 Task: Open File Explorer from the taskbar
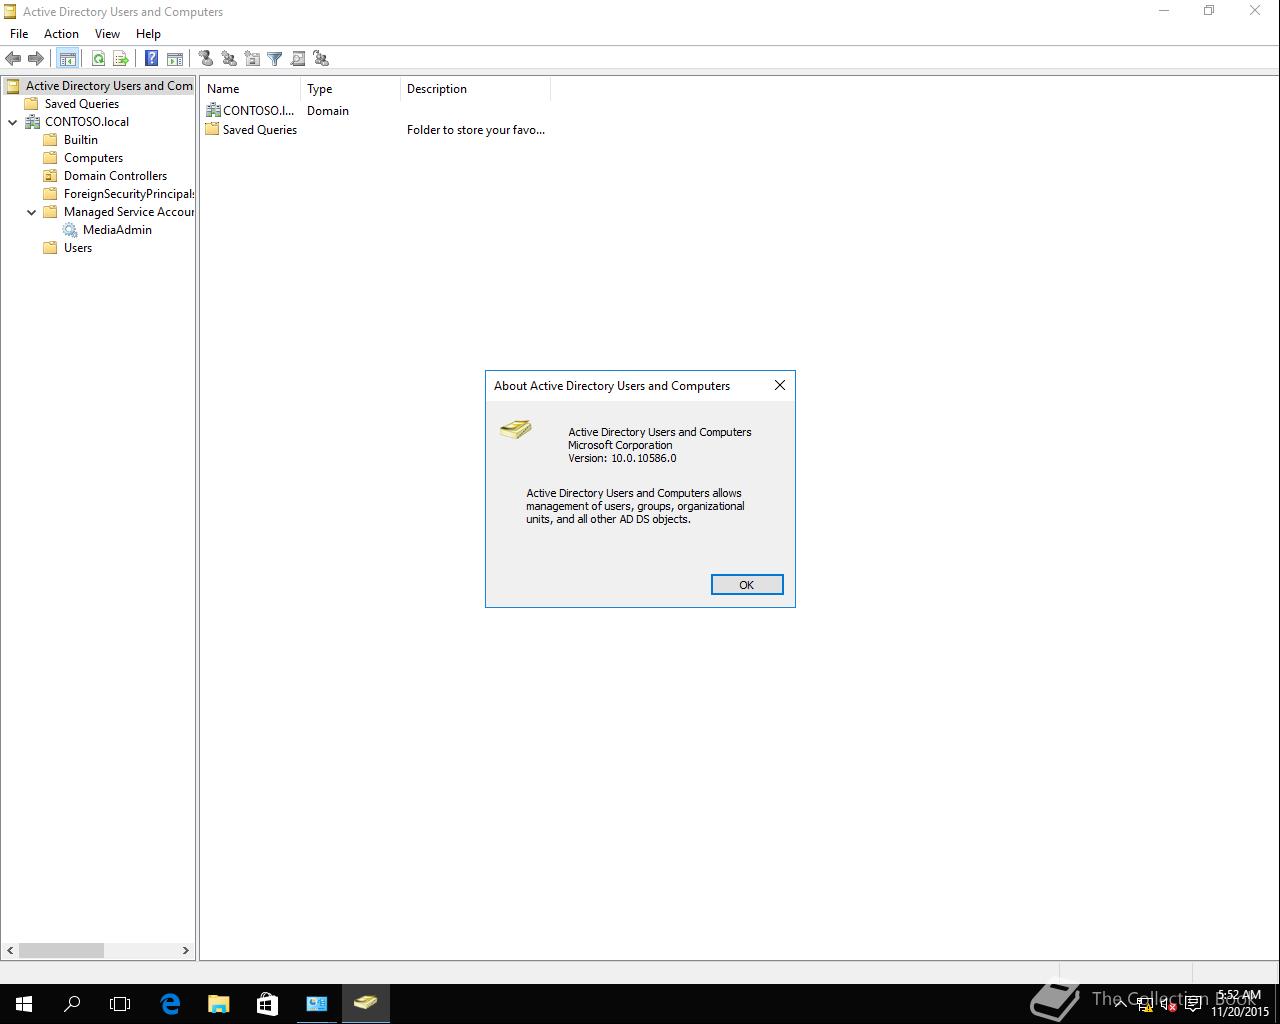(218, 1003)
